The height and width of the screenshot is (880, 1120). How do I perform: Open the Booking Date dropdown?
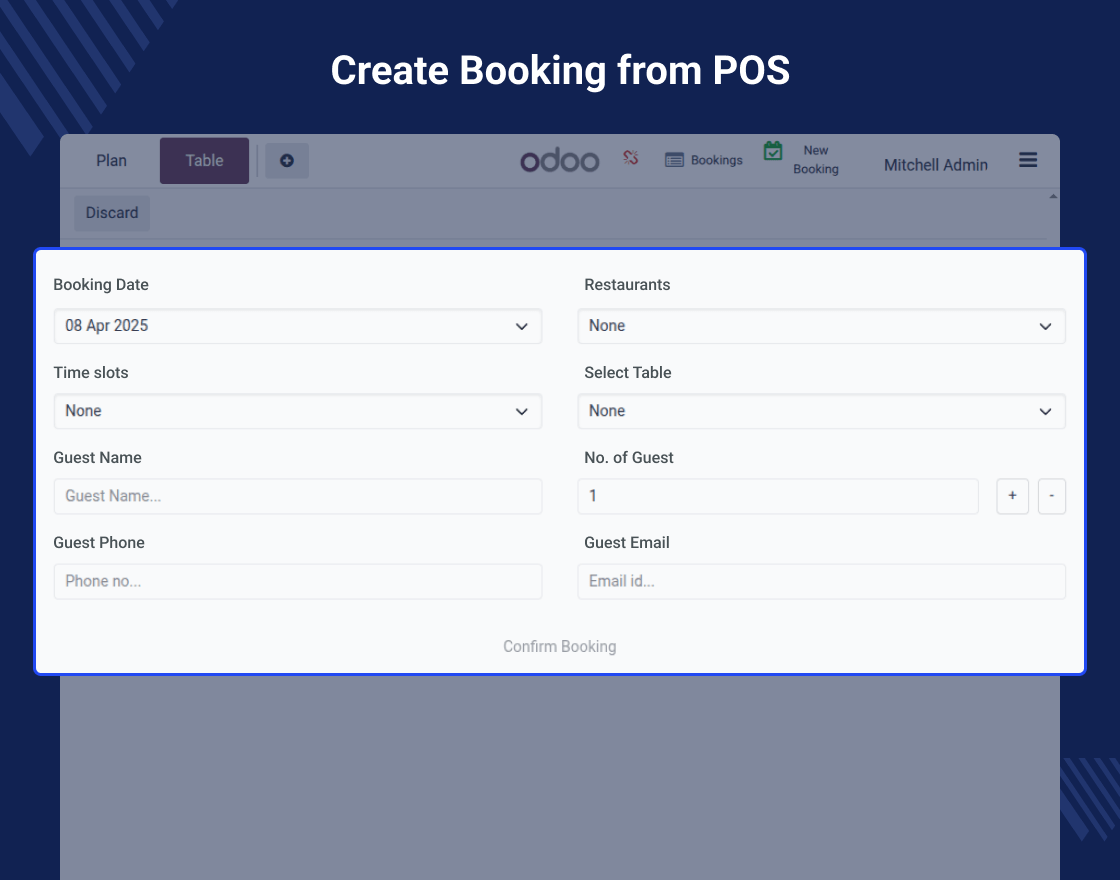(x=298, y=326)
